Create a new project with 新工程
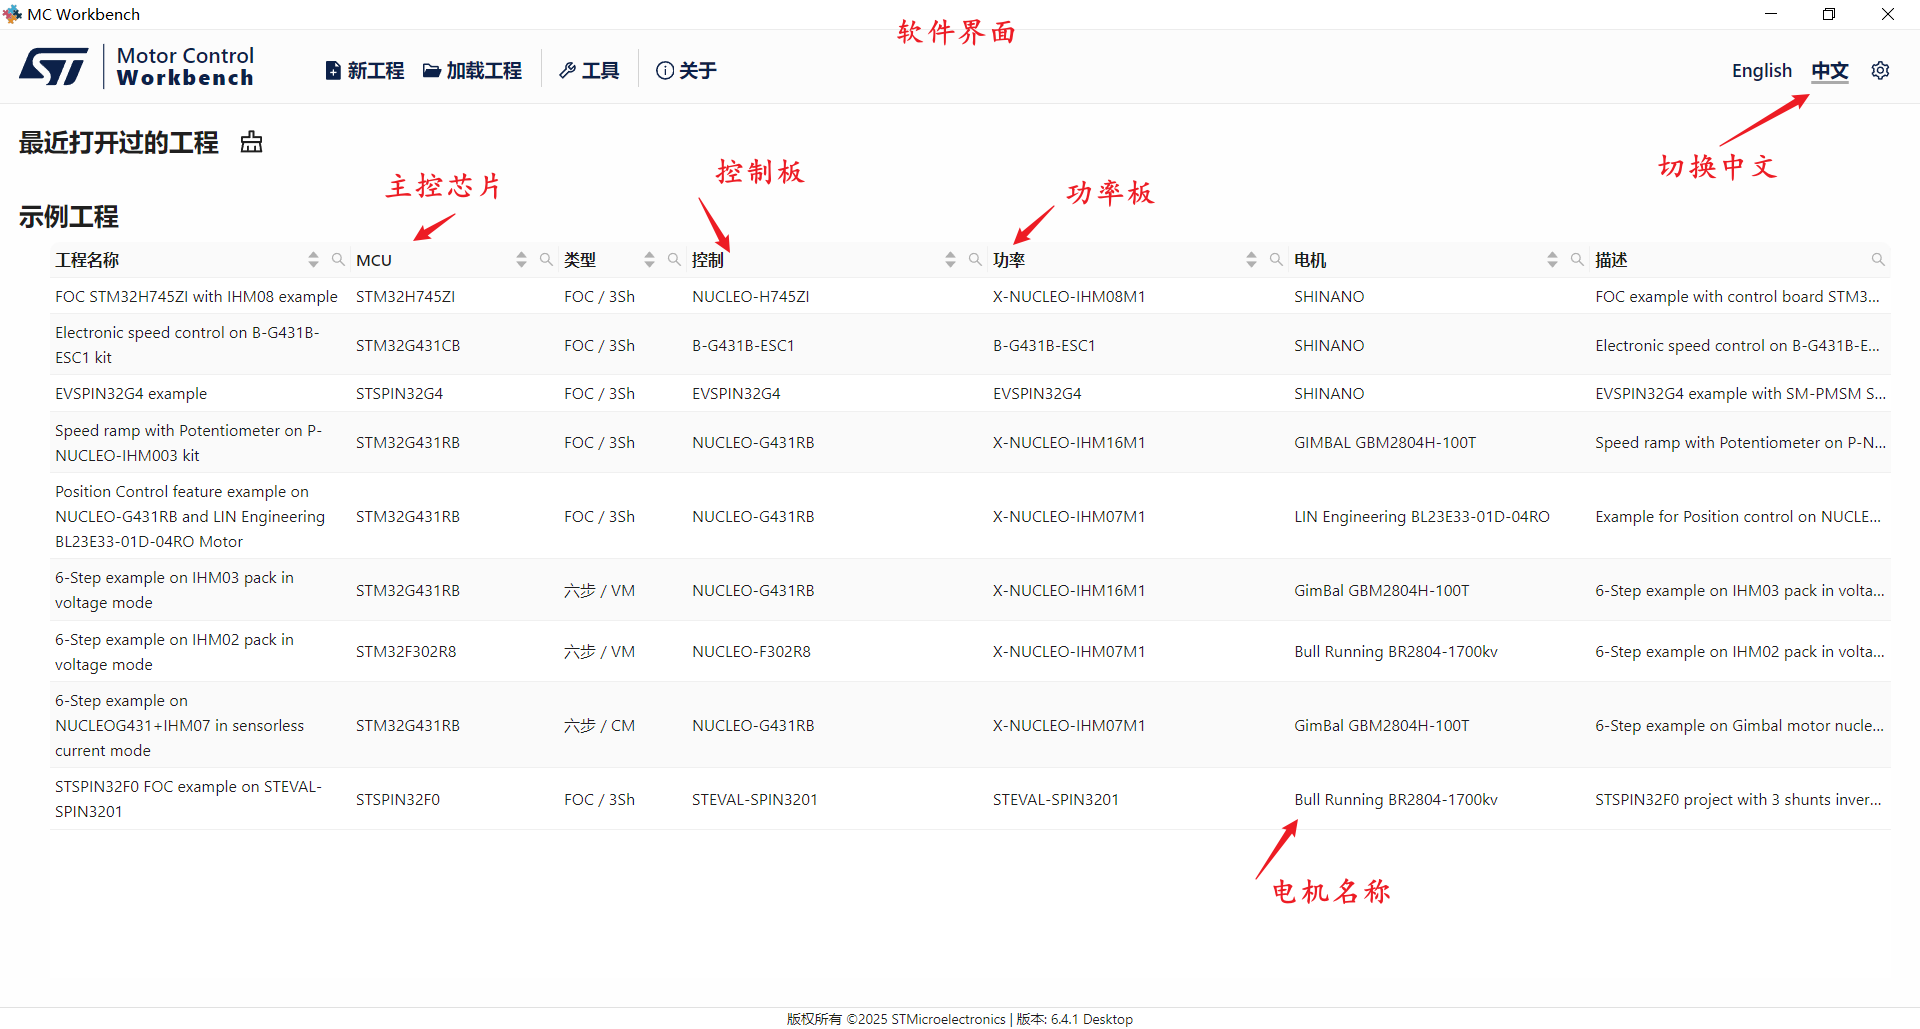Viewport: 1920px width, 1029px height. (x=365, y=71)
